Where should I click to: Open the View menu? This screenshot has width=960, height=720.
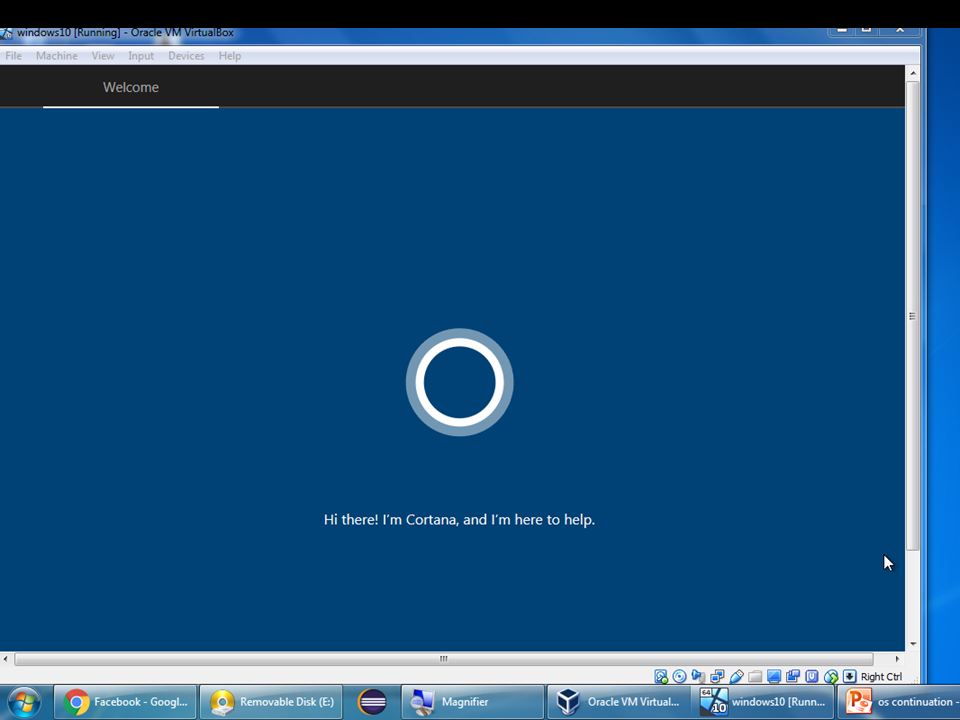[x=102, y=55]
